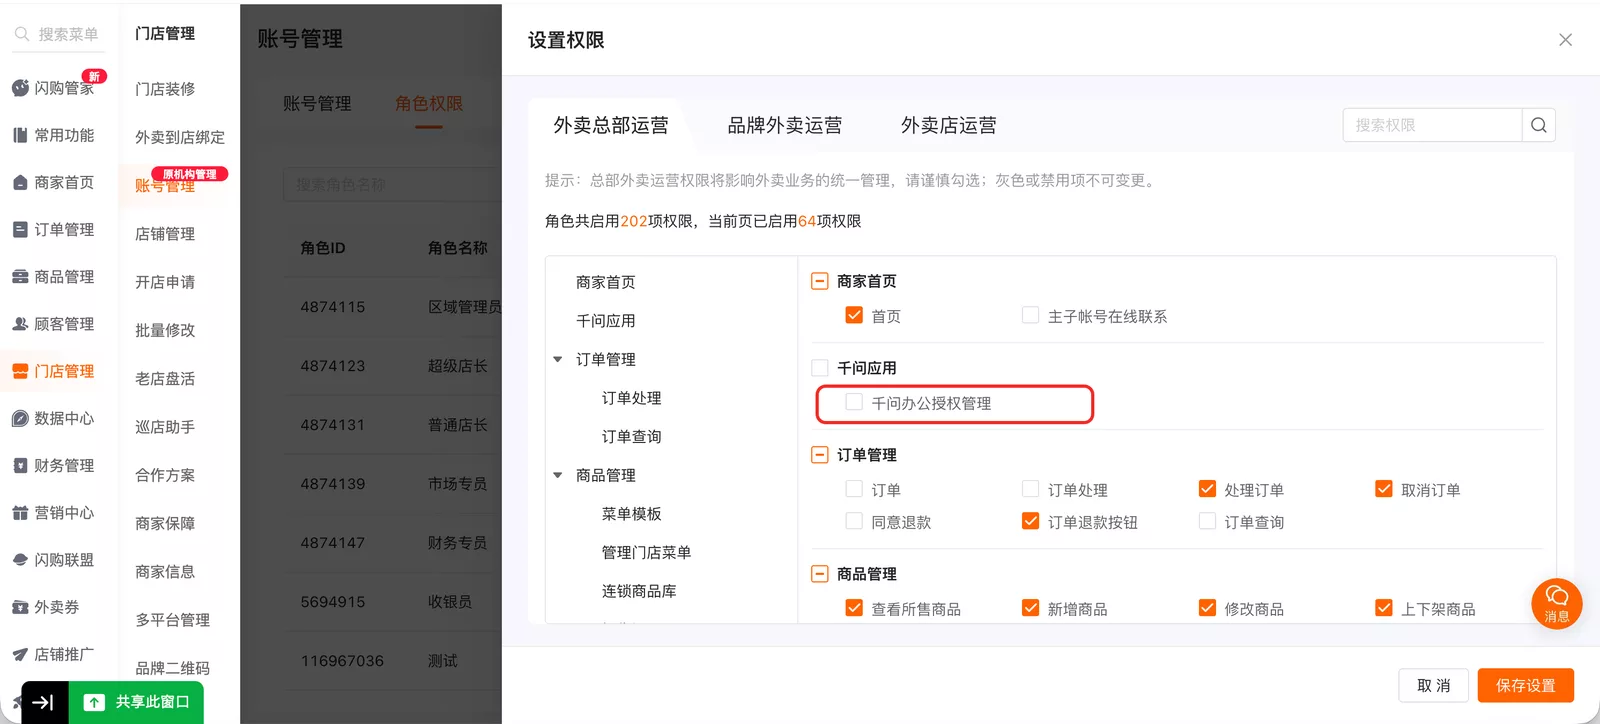Open 商品管理 sidebar icon

20,276
